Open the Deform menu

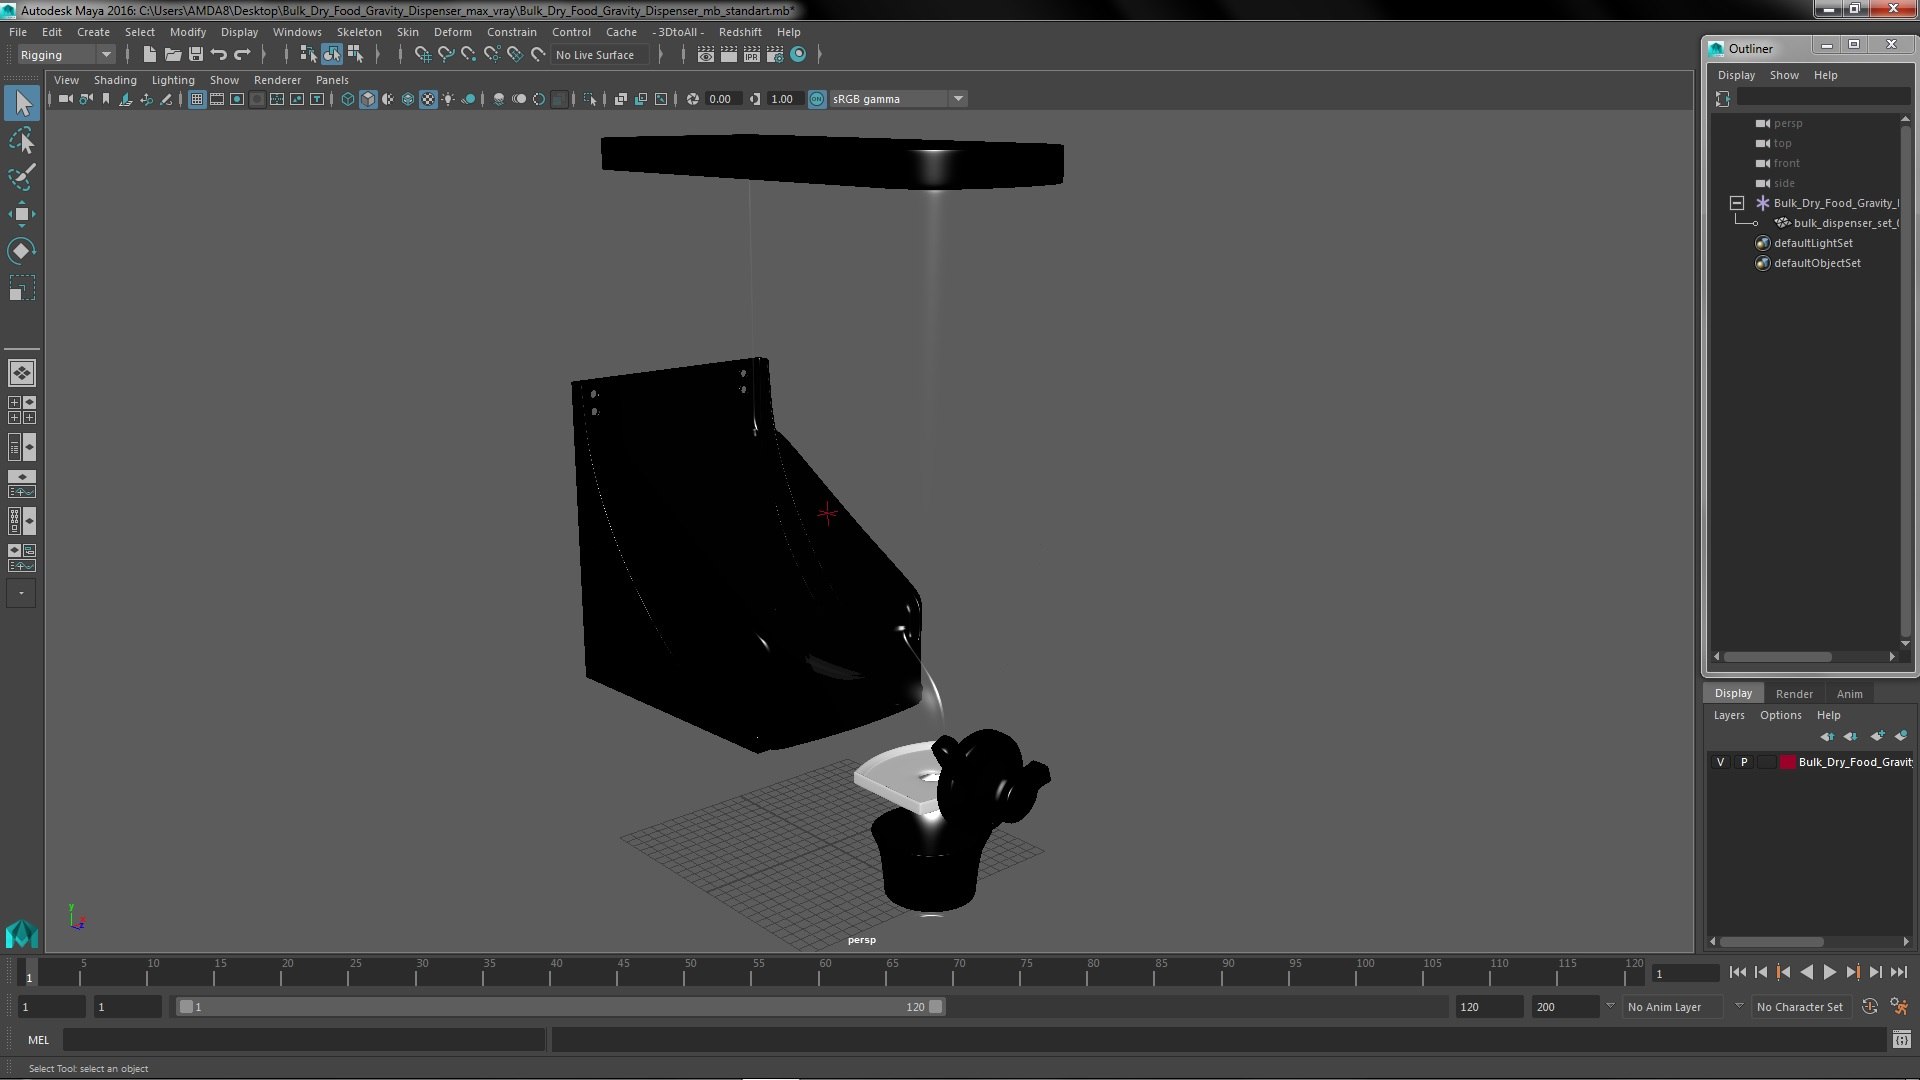pyautogui.click(x=452, y=32)
